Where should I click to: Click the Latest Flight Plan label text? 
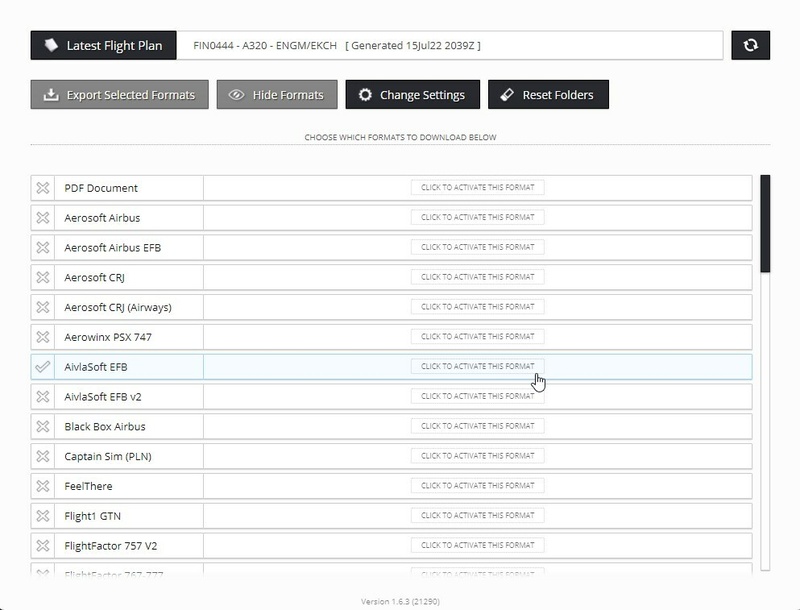point(114,45)
